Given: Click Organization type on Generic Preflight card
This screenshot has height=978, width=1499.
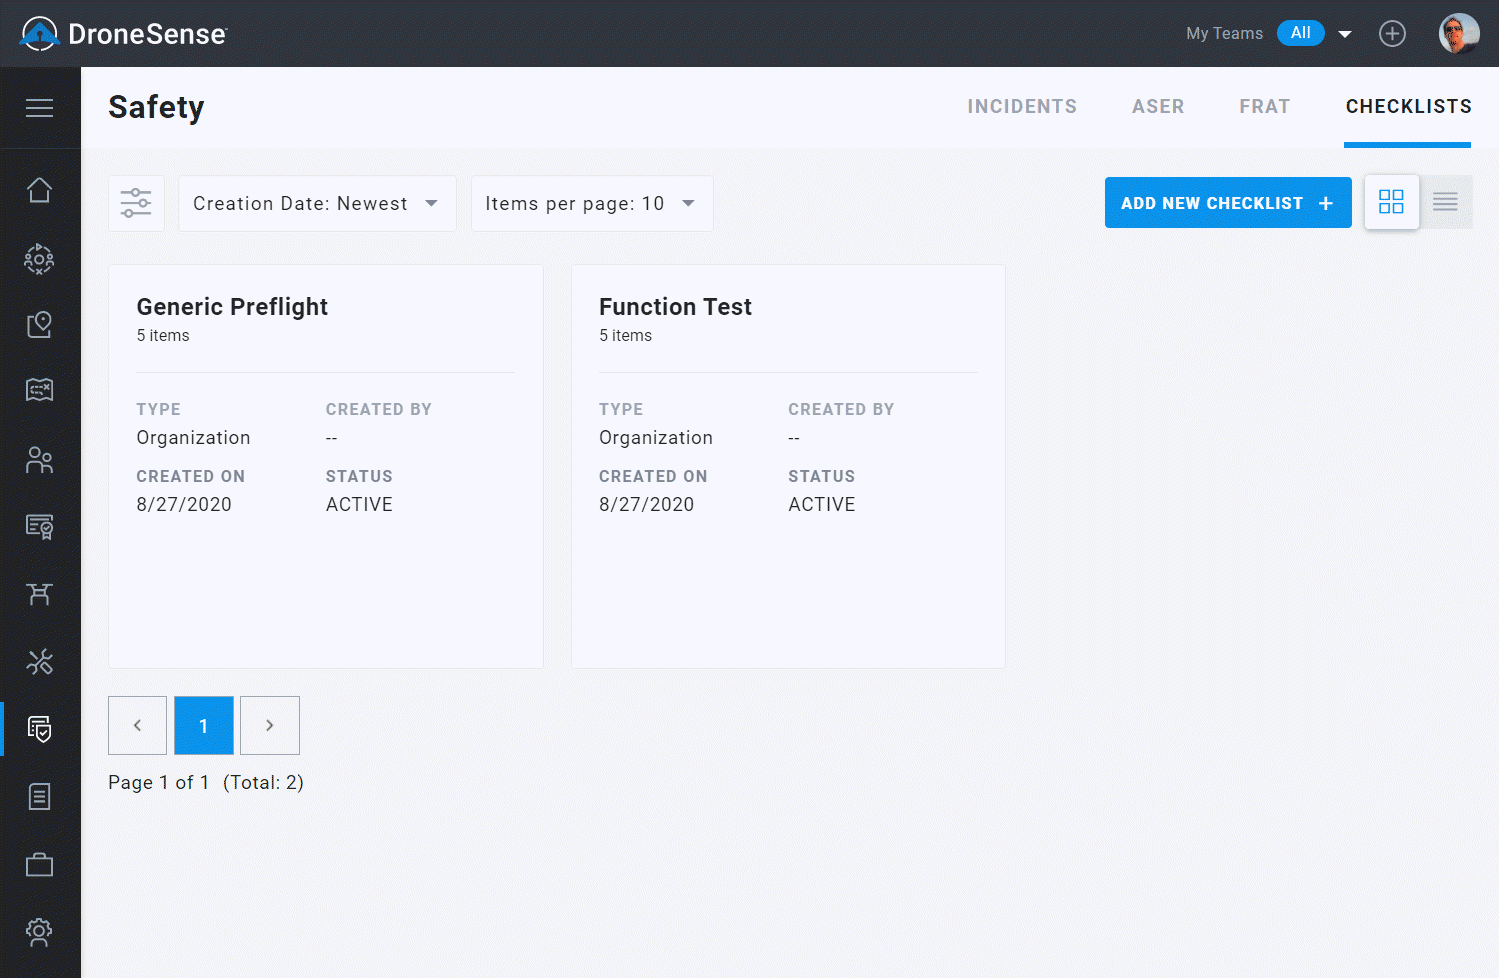Looking at the screenshot, I should pos(193,438).
